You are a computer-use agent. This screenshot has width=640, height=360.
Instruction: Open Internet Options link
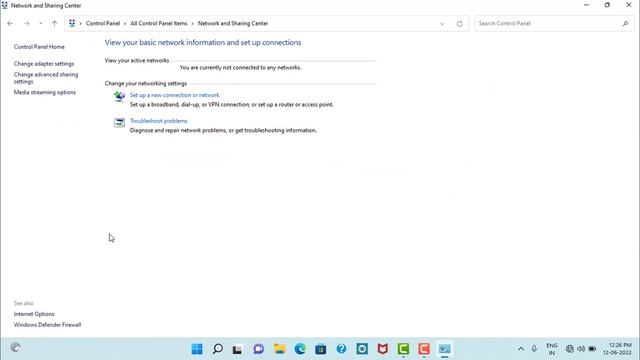tap(34, 314)
